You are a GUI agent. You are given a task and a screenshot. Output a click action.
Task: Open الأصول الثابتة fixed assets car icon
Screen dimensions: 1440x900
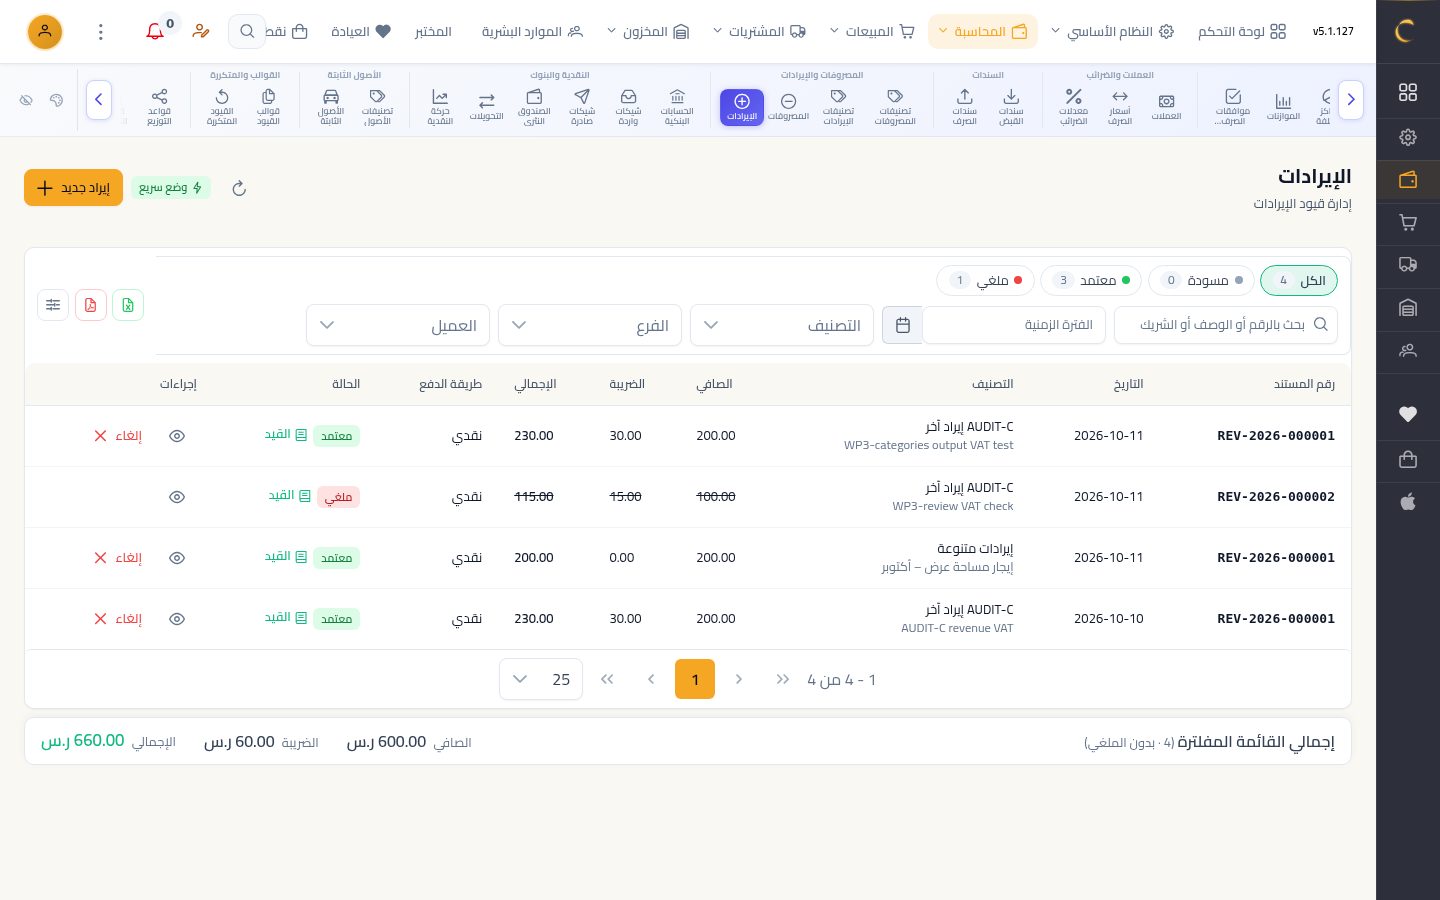click(331, 106)
